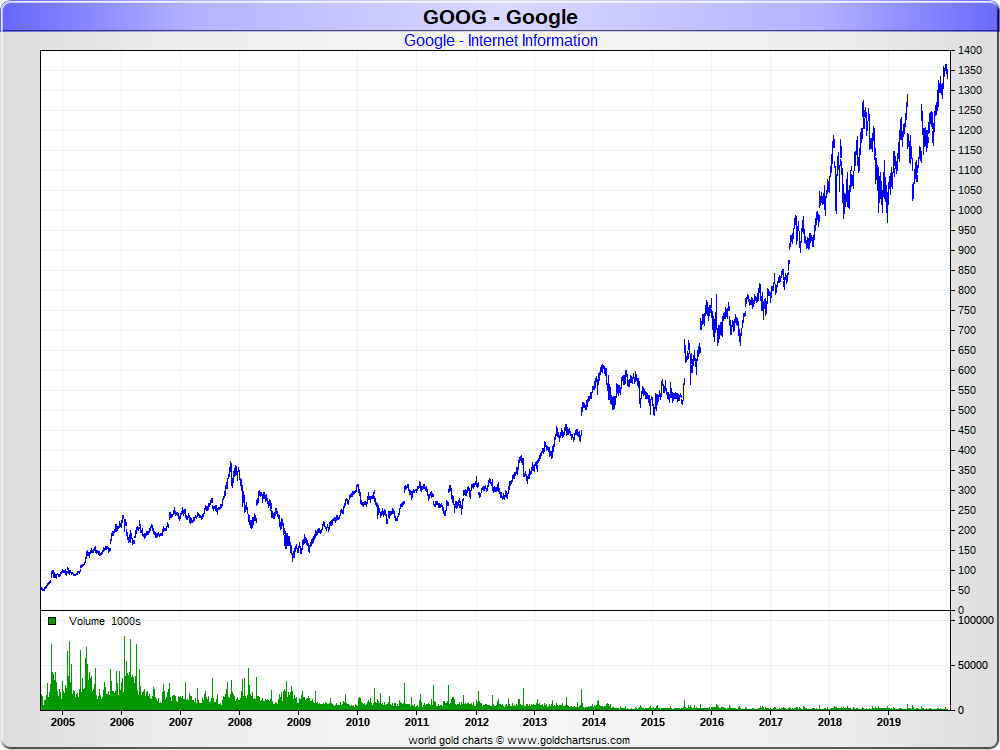Image resolution: width=1000 pixels, height=750 pixels.
Task: Click the 950 price axis label
Action: click(967, 230)
